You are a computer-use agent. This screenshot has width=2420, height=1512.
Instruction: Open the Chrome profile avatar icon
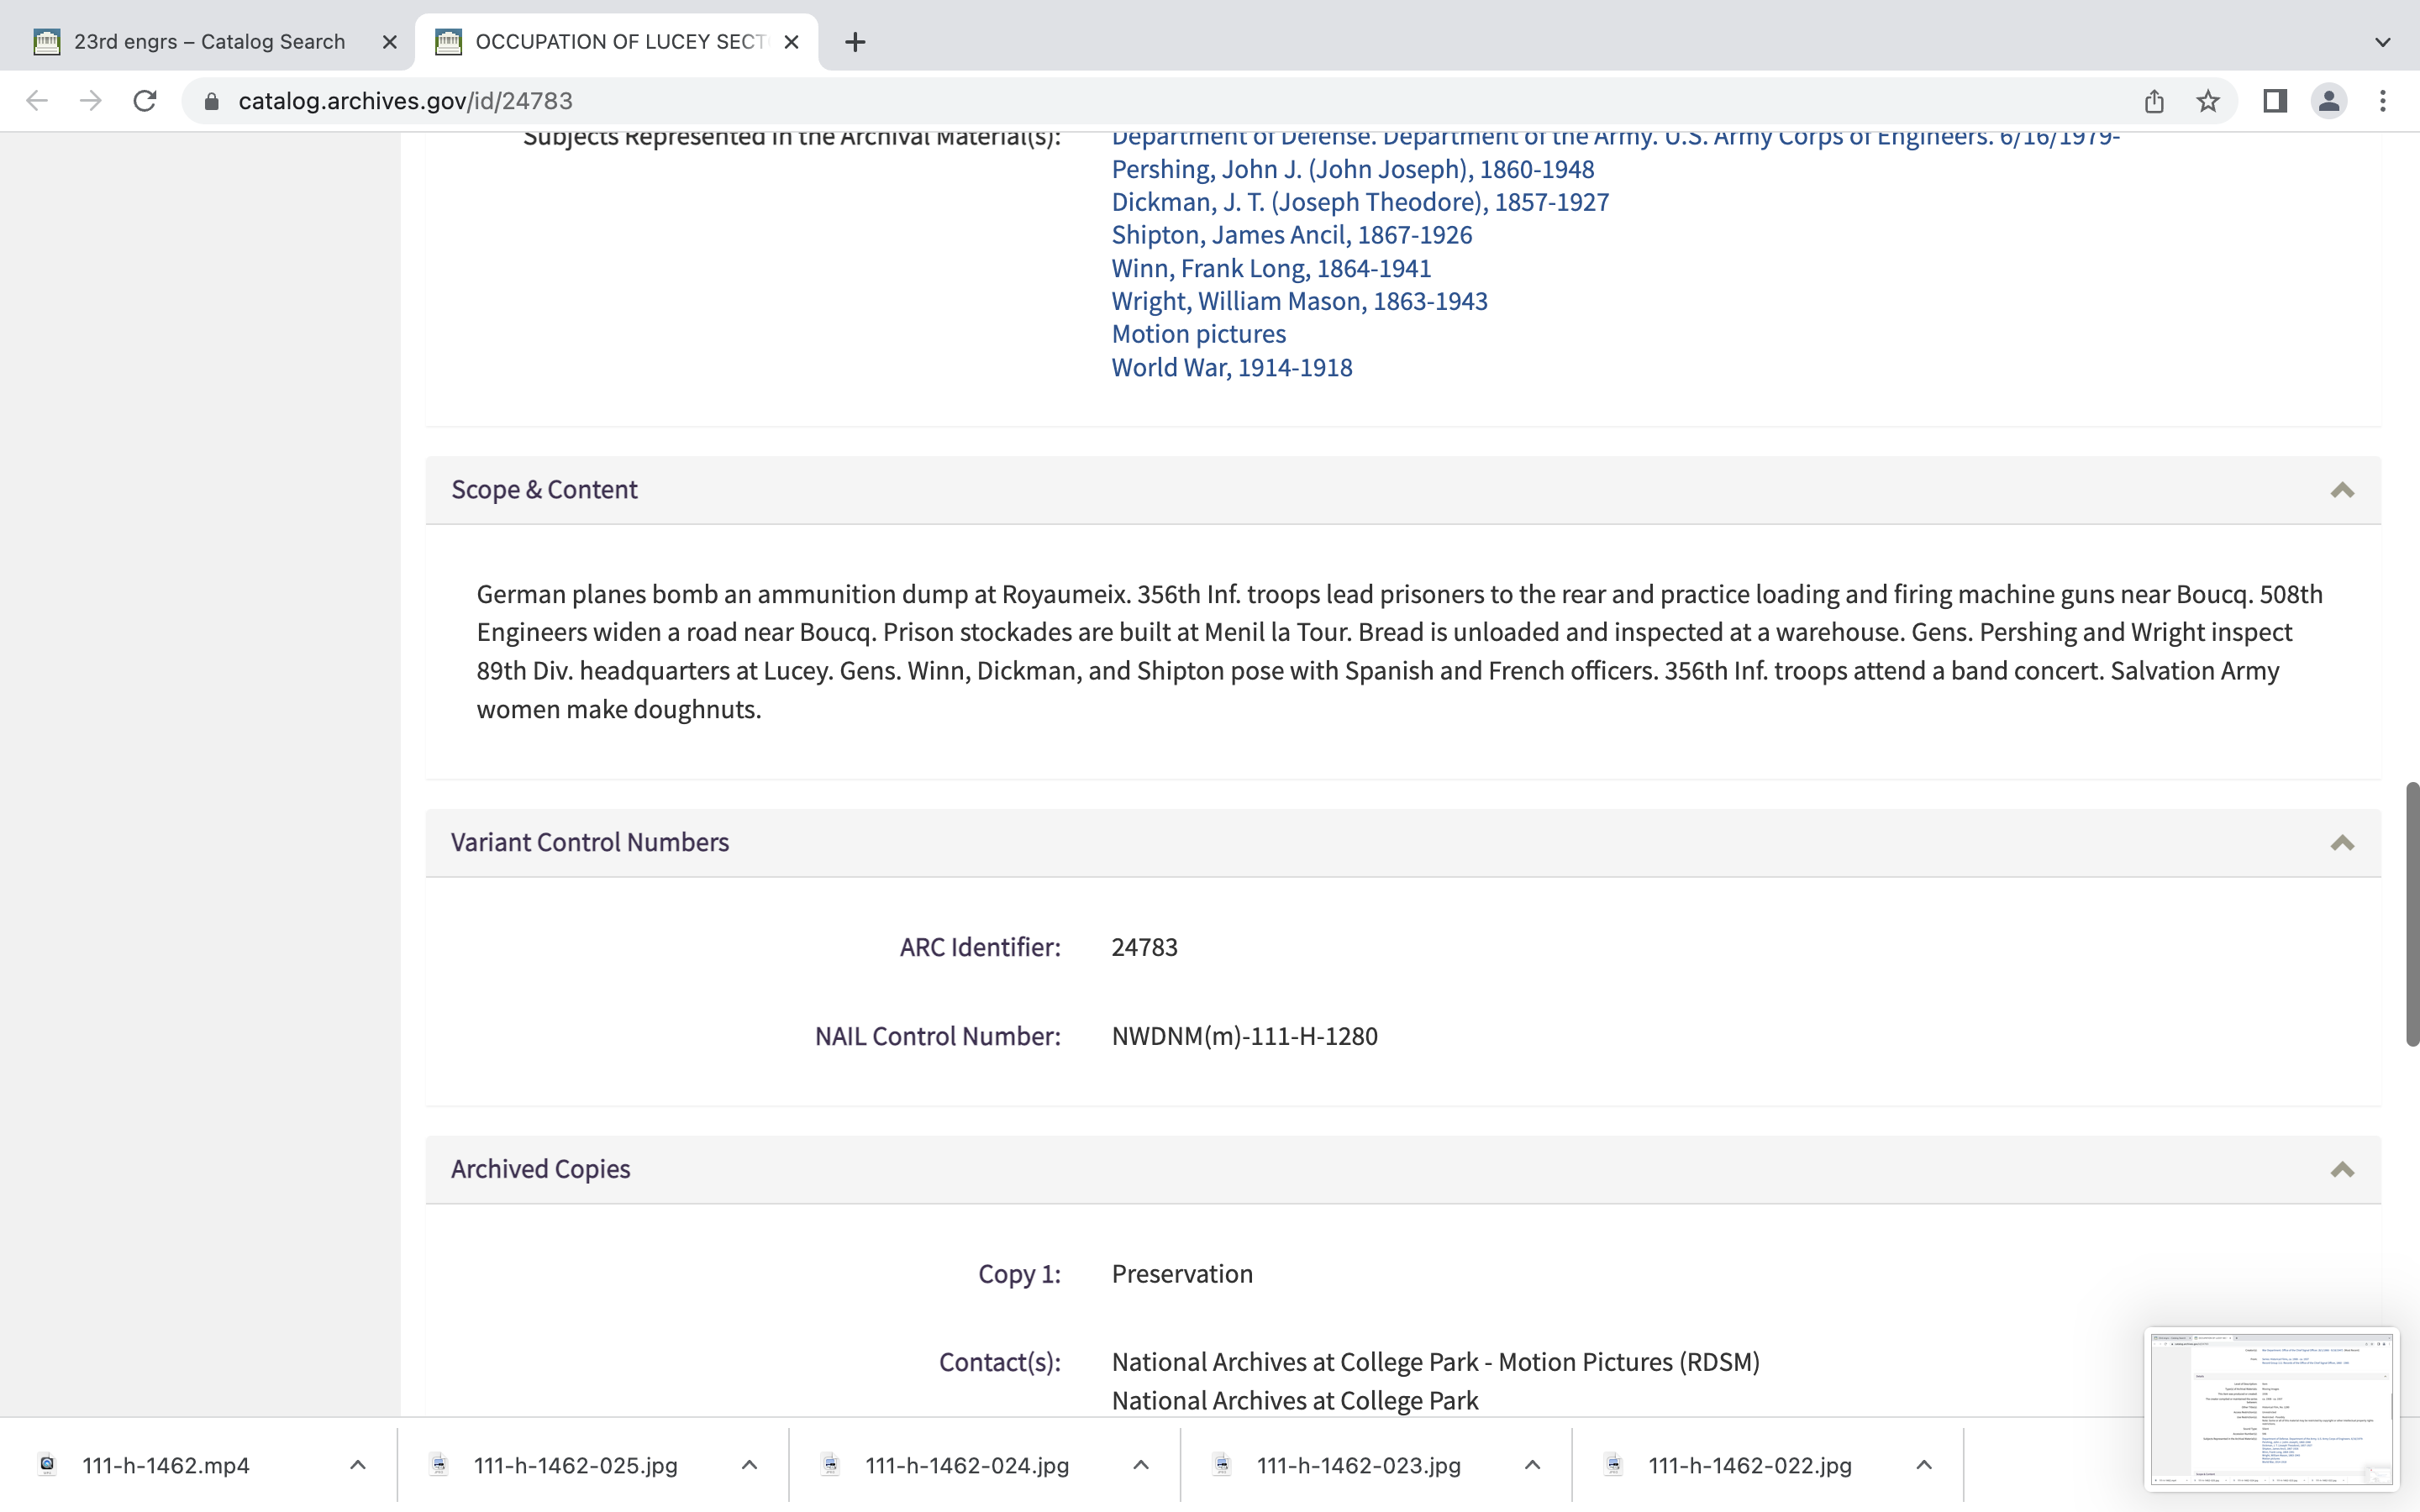[x=2329, y=101]
